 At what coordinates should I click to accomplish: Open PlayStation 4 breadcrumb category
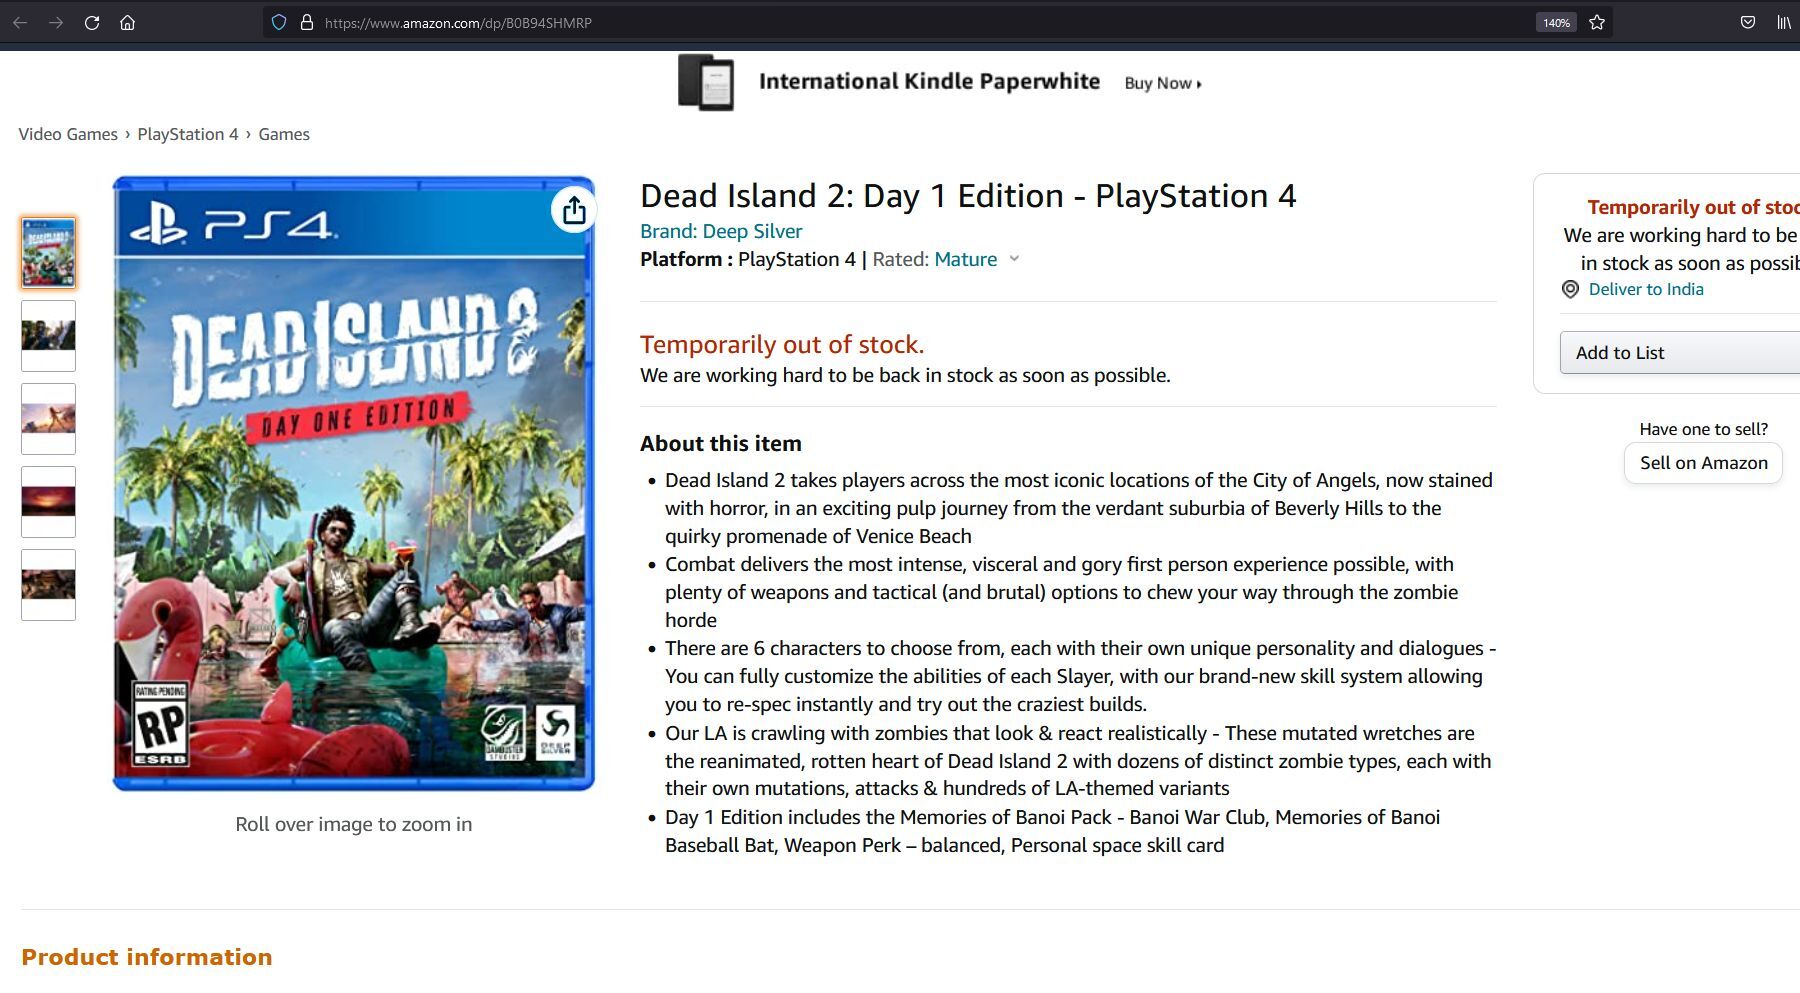(188, 134)
